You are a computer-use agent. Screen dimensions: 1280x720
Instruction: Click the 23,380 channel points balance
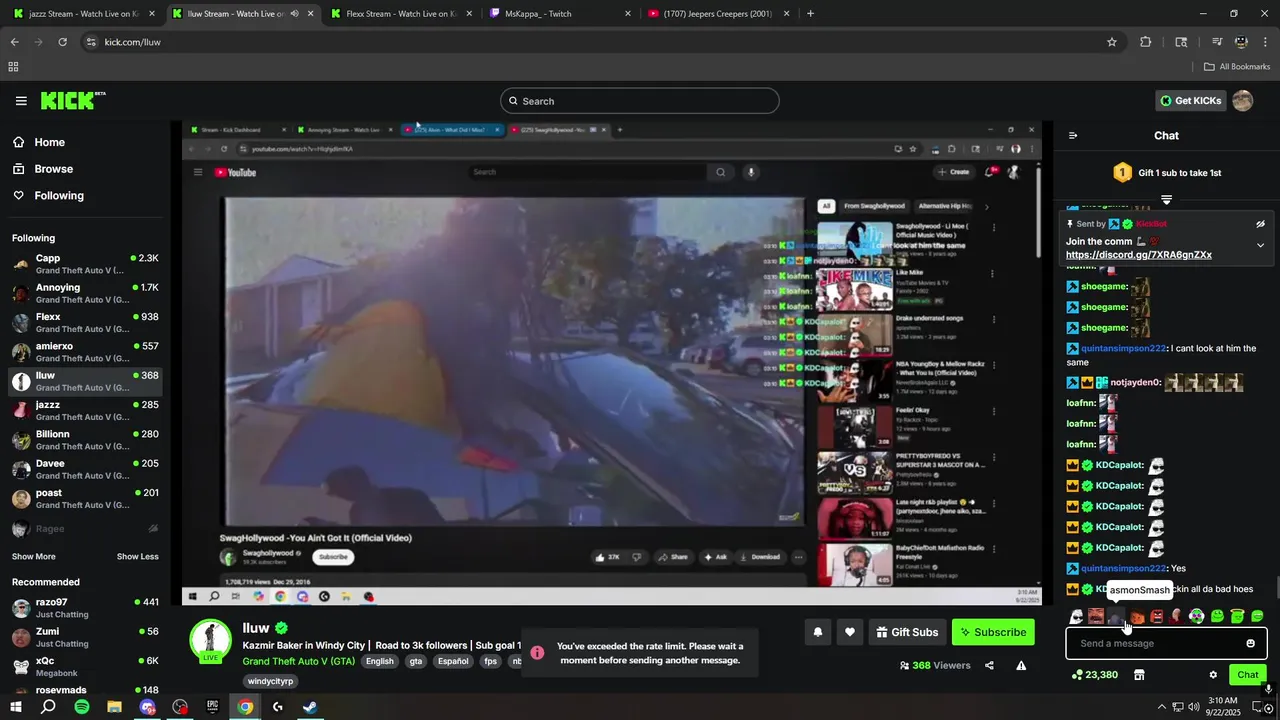(1094, 675)
